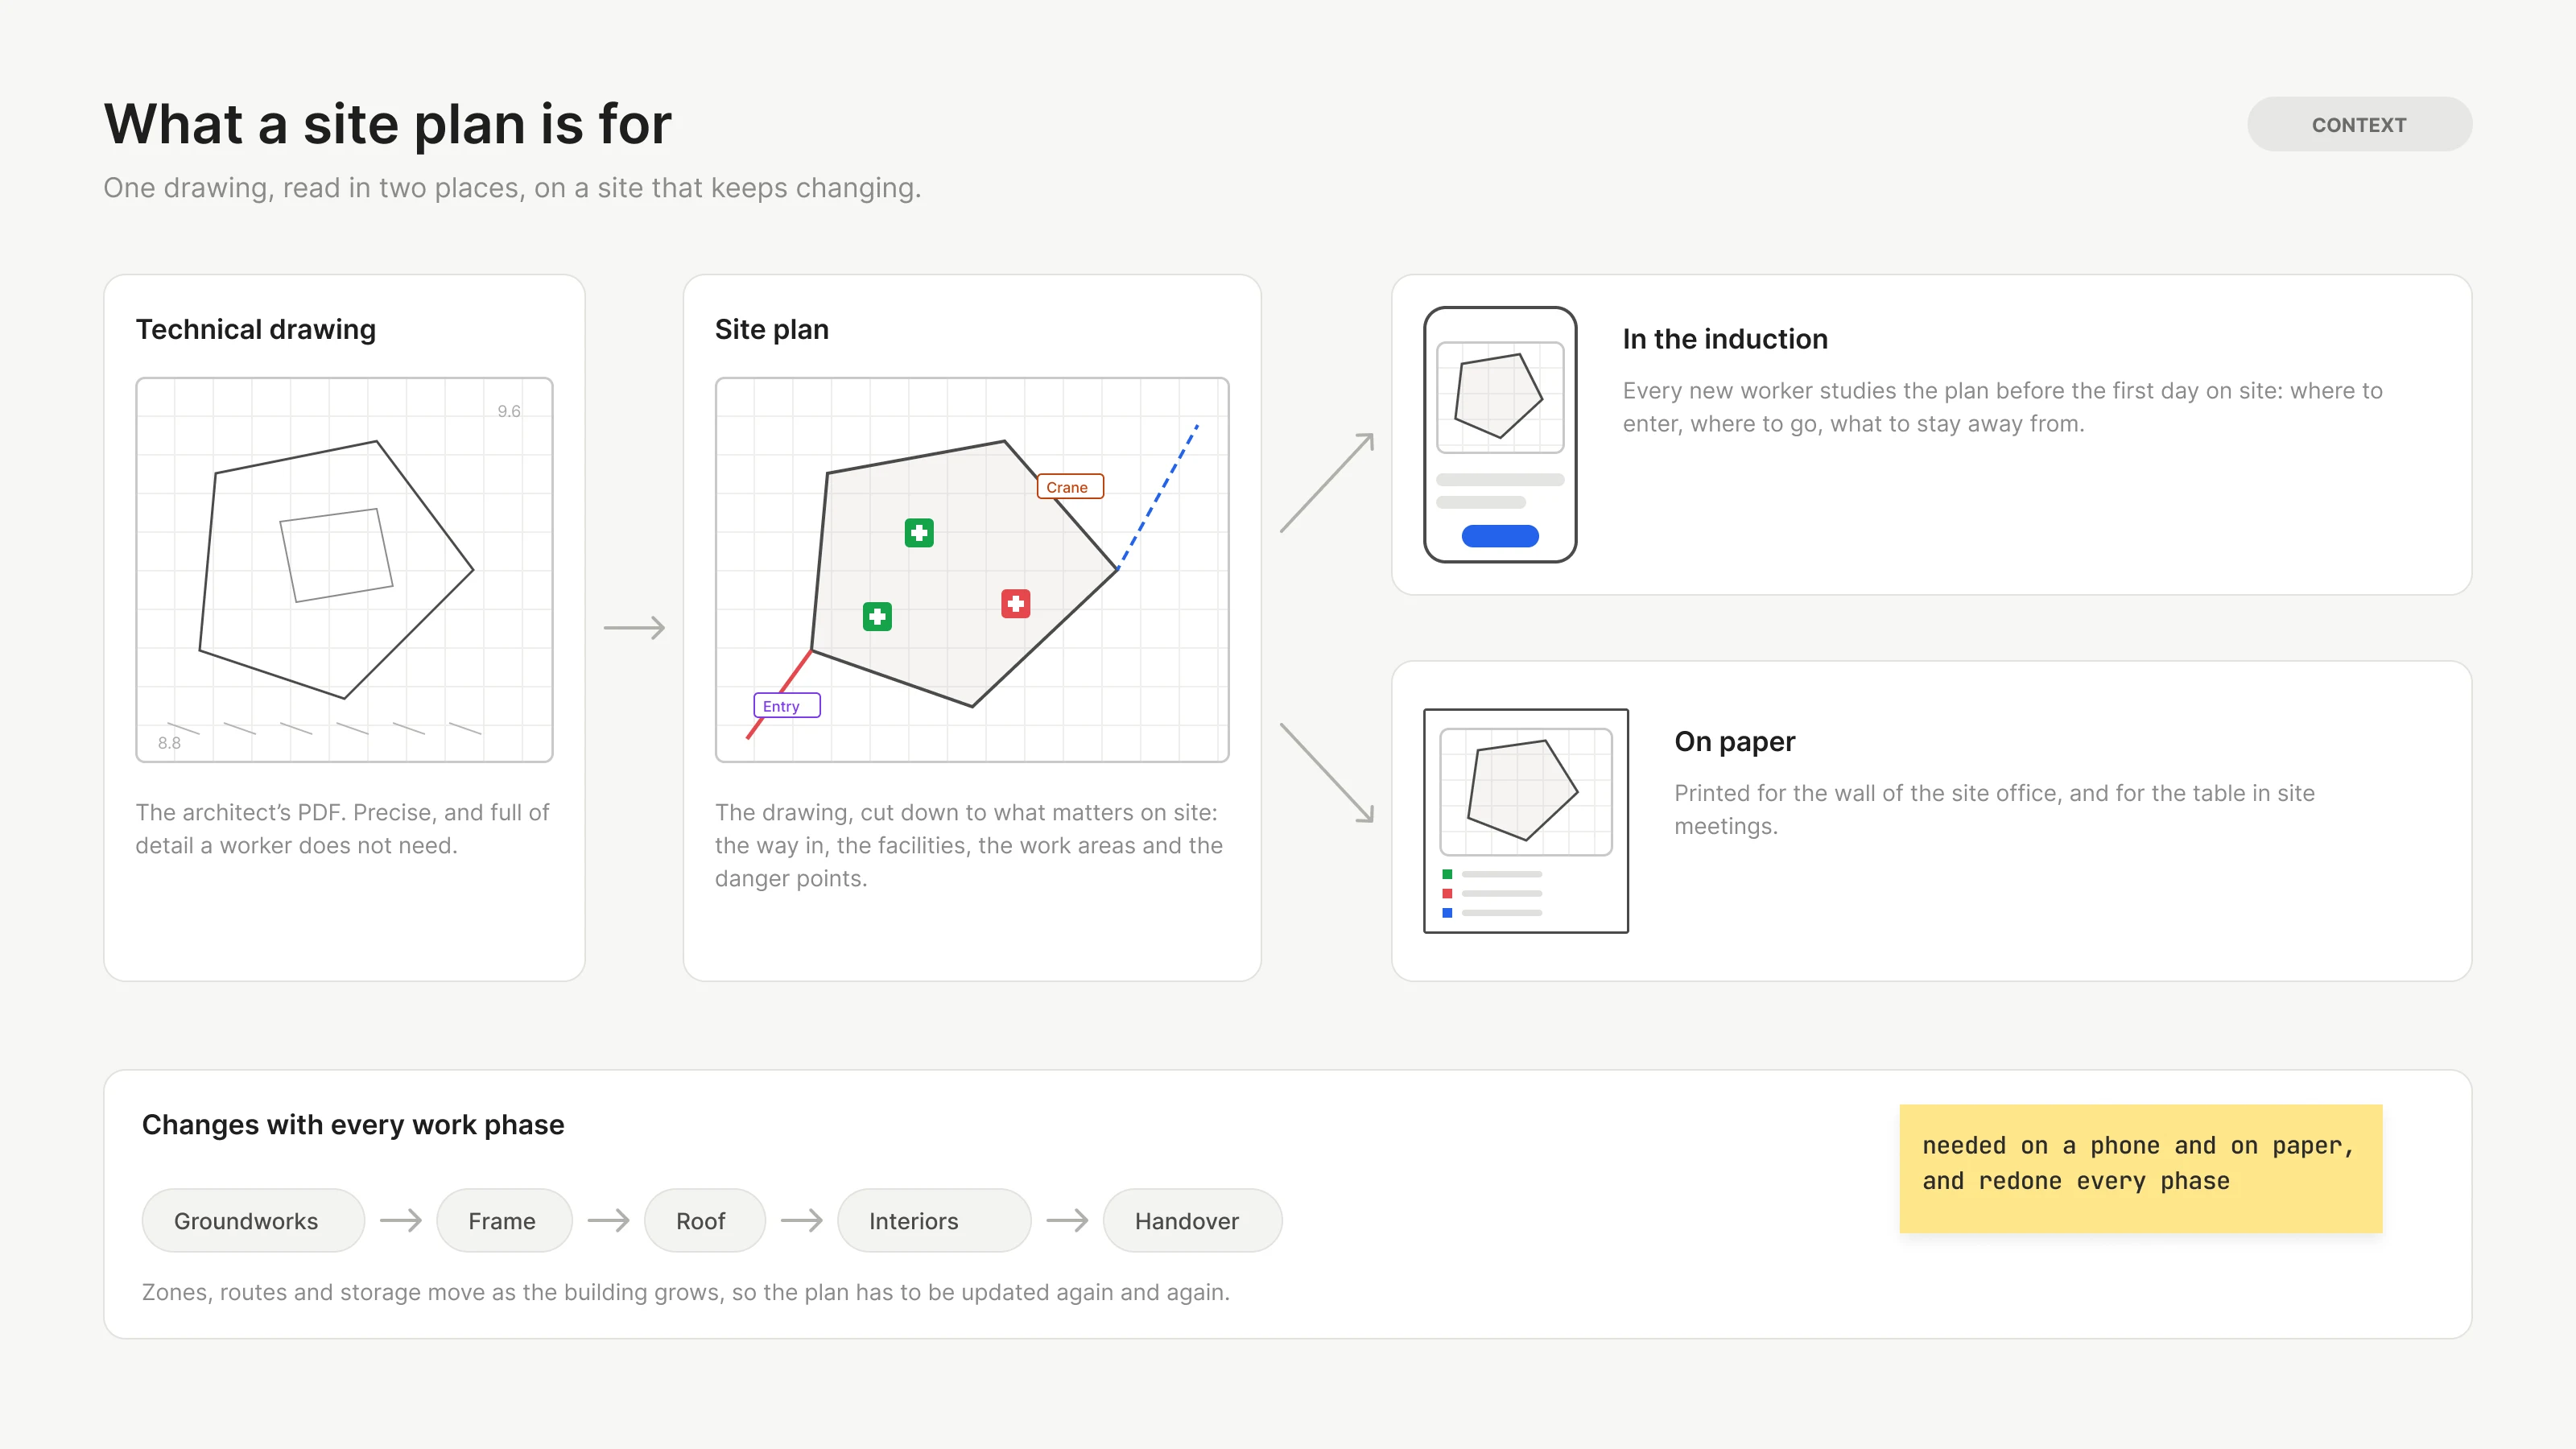This screenshot has height=1449, width=2576.
Task: Click the blue dashed crane line
Action: (x=1157, y=497)
